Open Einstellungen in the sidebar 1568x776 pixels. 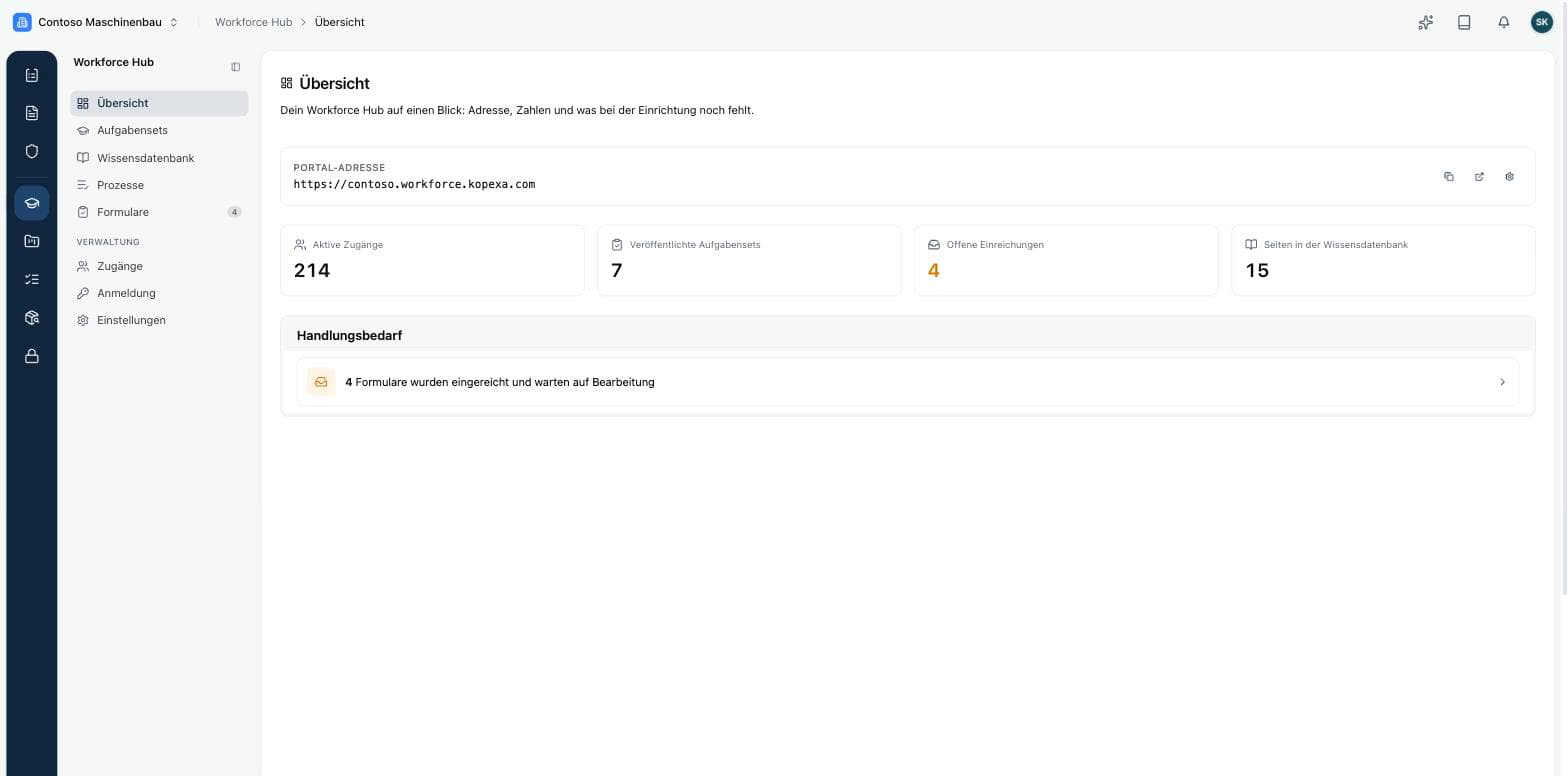click(x=159, y=320)
